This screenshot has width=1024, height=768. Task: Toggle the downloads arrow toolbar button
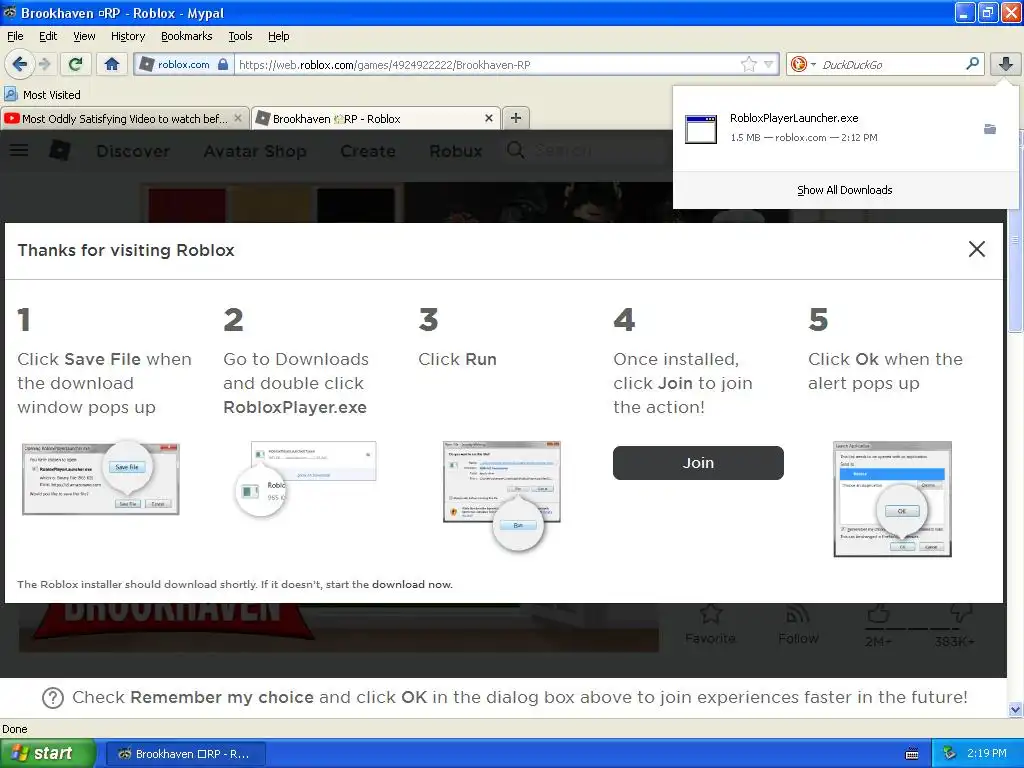pyautogui.click(x=1006, y=64)
